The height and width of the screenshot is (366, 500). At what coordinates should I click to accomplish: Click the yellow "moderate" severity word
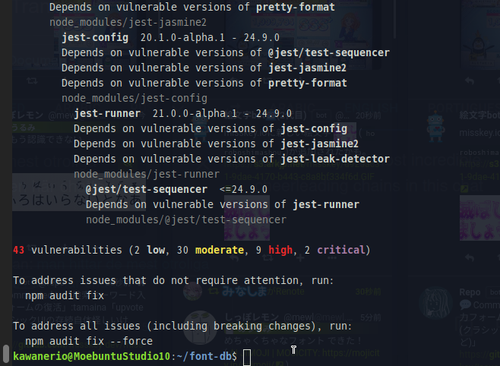click(219, 250)
